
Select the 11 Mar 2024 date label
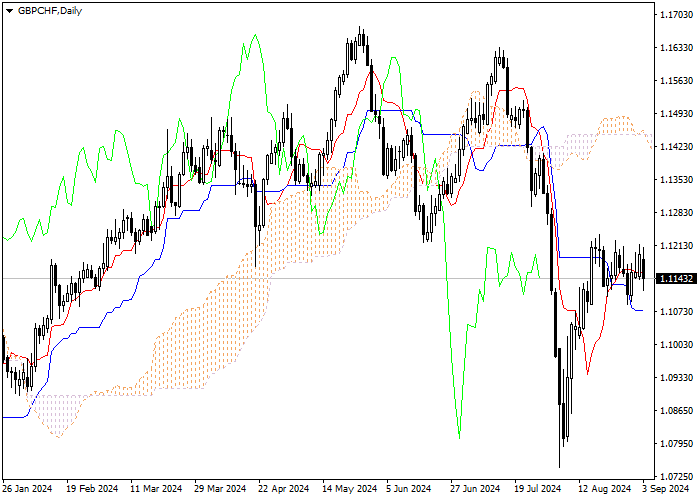tap(156, 489)
